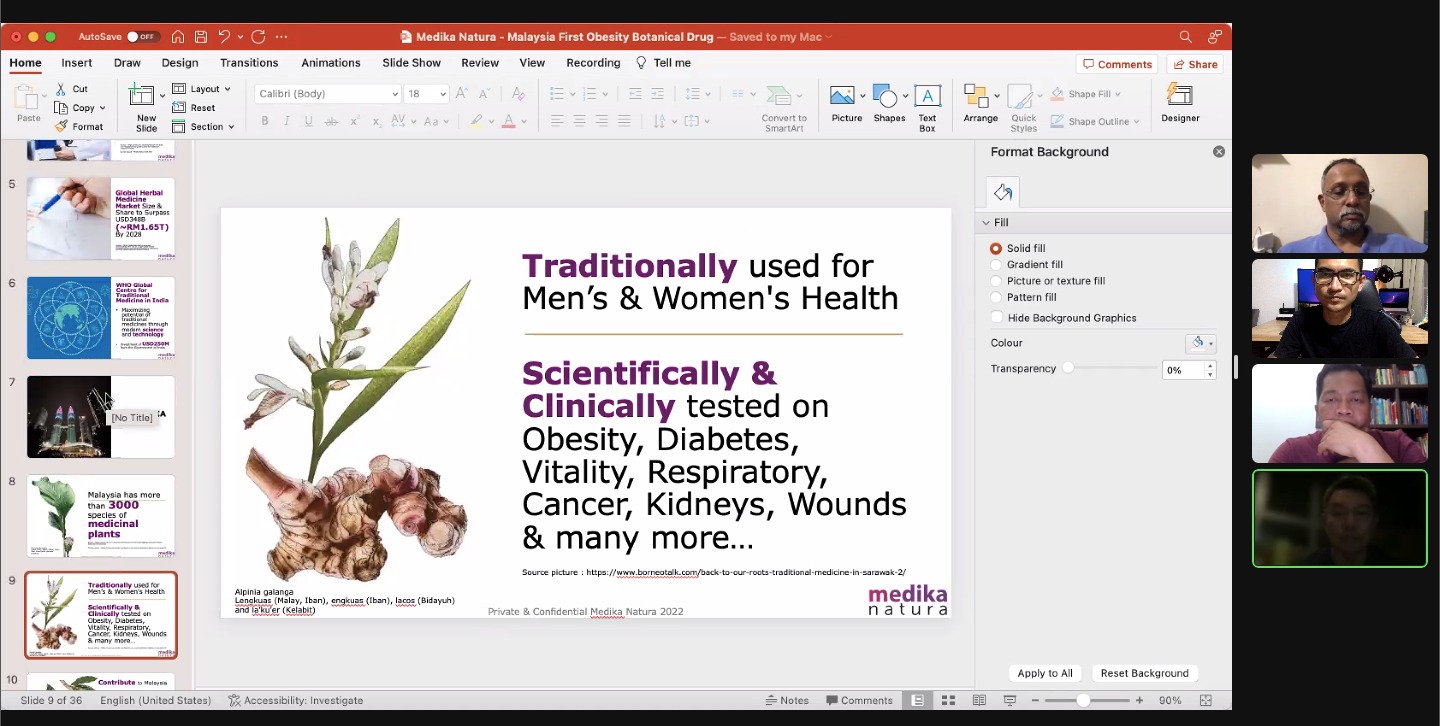The width and height of the screenshot is (1440, 726).
Task: Collapse the Fill section expander
Action: pos(986,223)
